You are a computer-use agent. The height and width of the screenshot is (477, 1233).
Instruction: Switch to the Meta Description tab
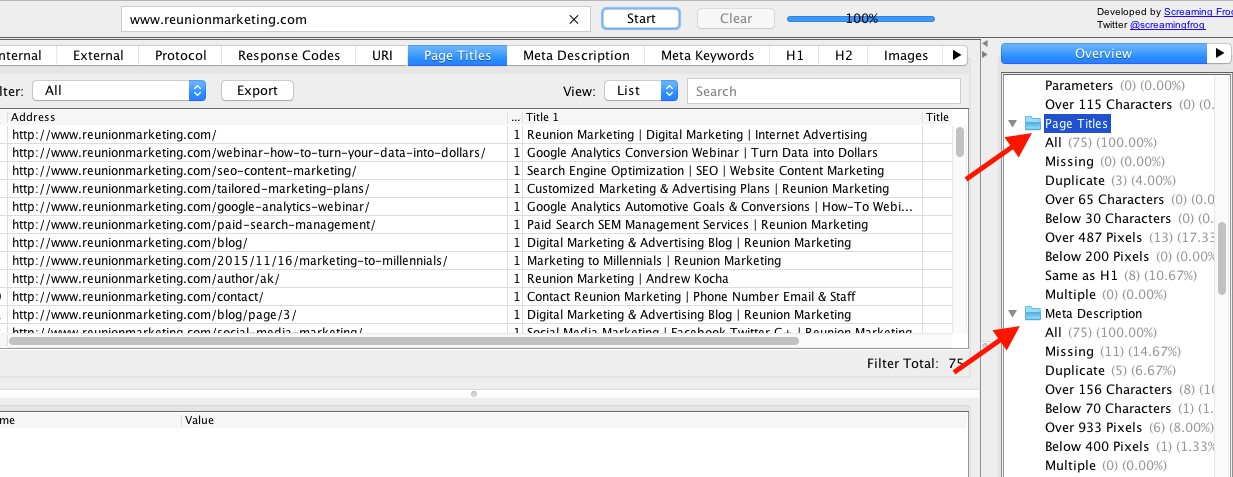point(576,56)
